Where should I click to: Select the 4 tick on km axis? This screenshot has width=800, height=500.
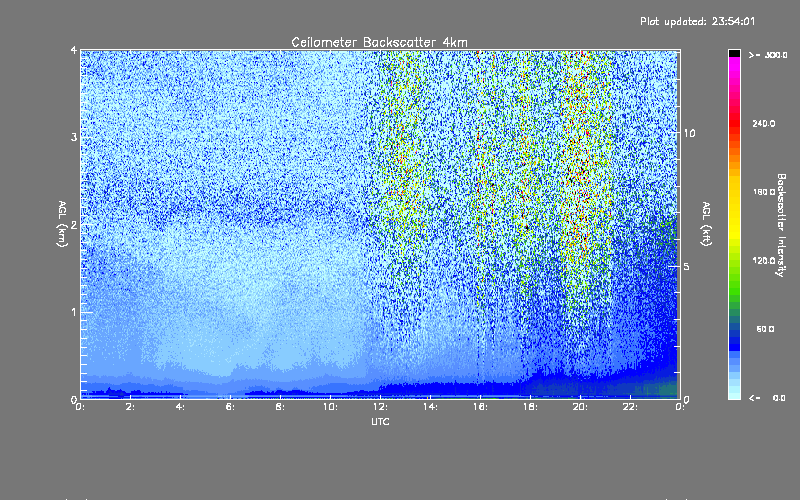click(x=74, y=51)
